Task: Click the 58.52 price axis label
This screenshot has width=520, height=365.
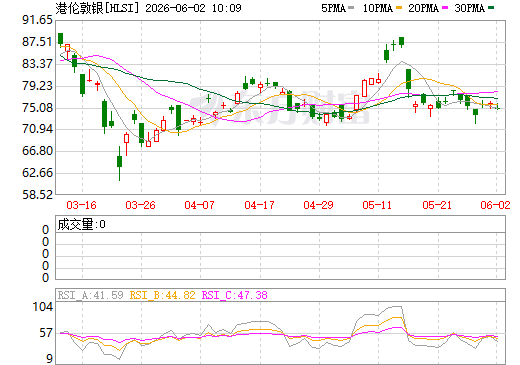Action: (37, 195)
